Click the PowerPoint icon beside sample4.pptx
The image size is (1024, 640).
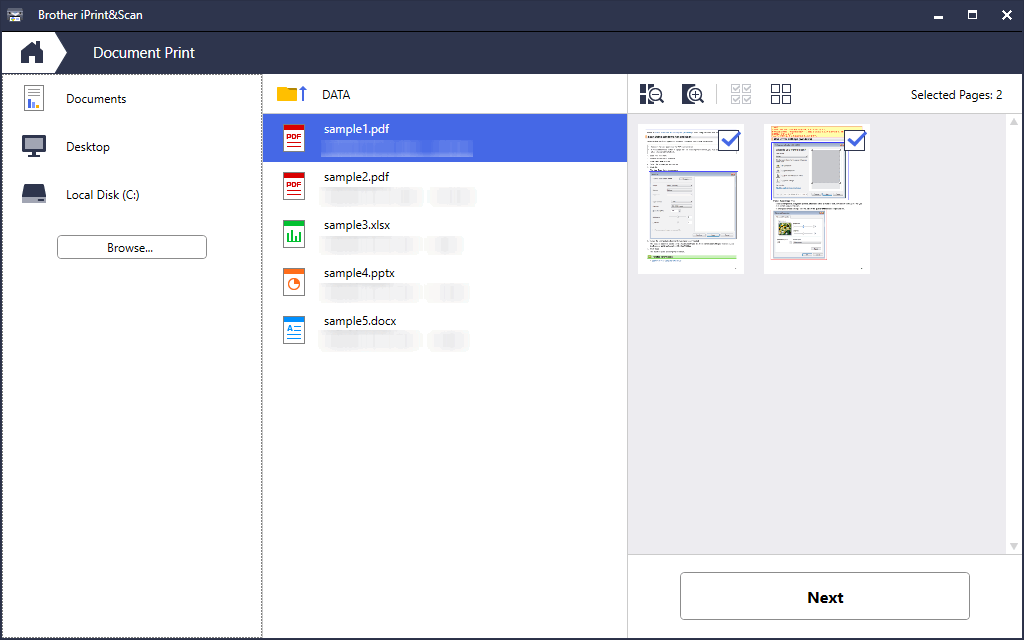294,282
